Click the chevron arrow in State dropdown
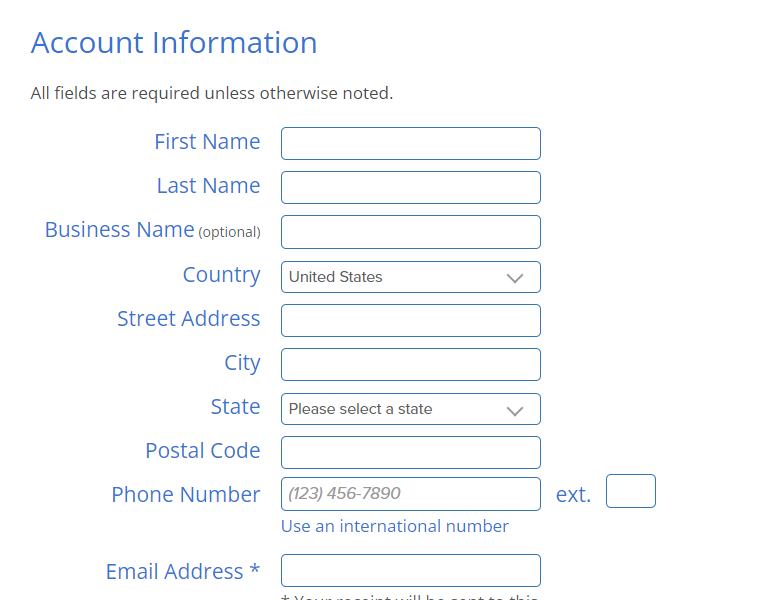 pos(515,411)
